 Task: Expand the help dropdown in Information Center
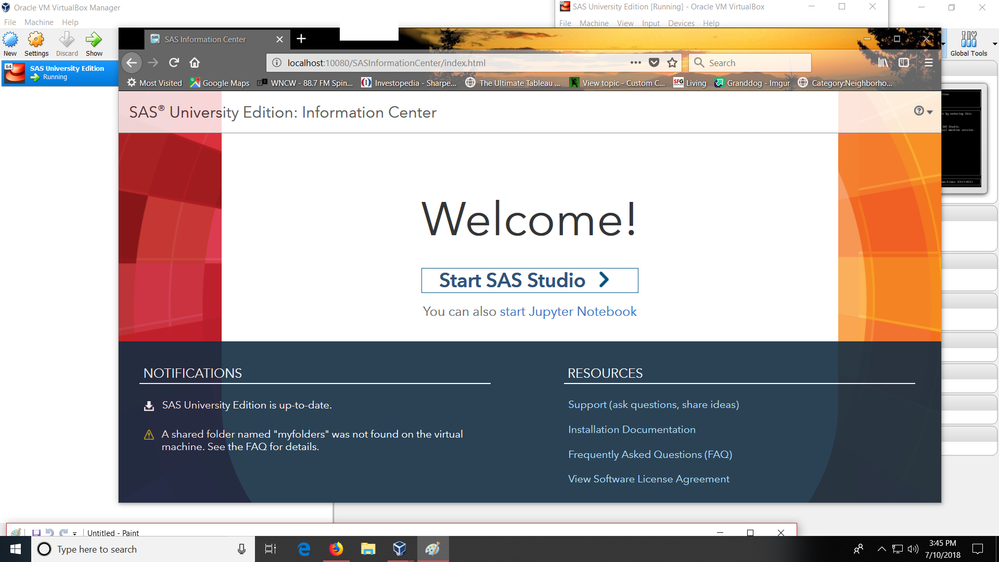point(923,112)
